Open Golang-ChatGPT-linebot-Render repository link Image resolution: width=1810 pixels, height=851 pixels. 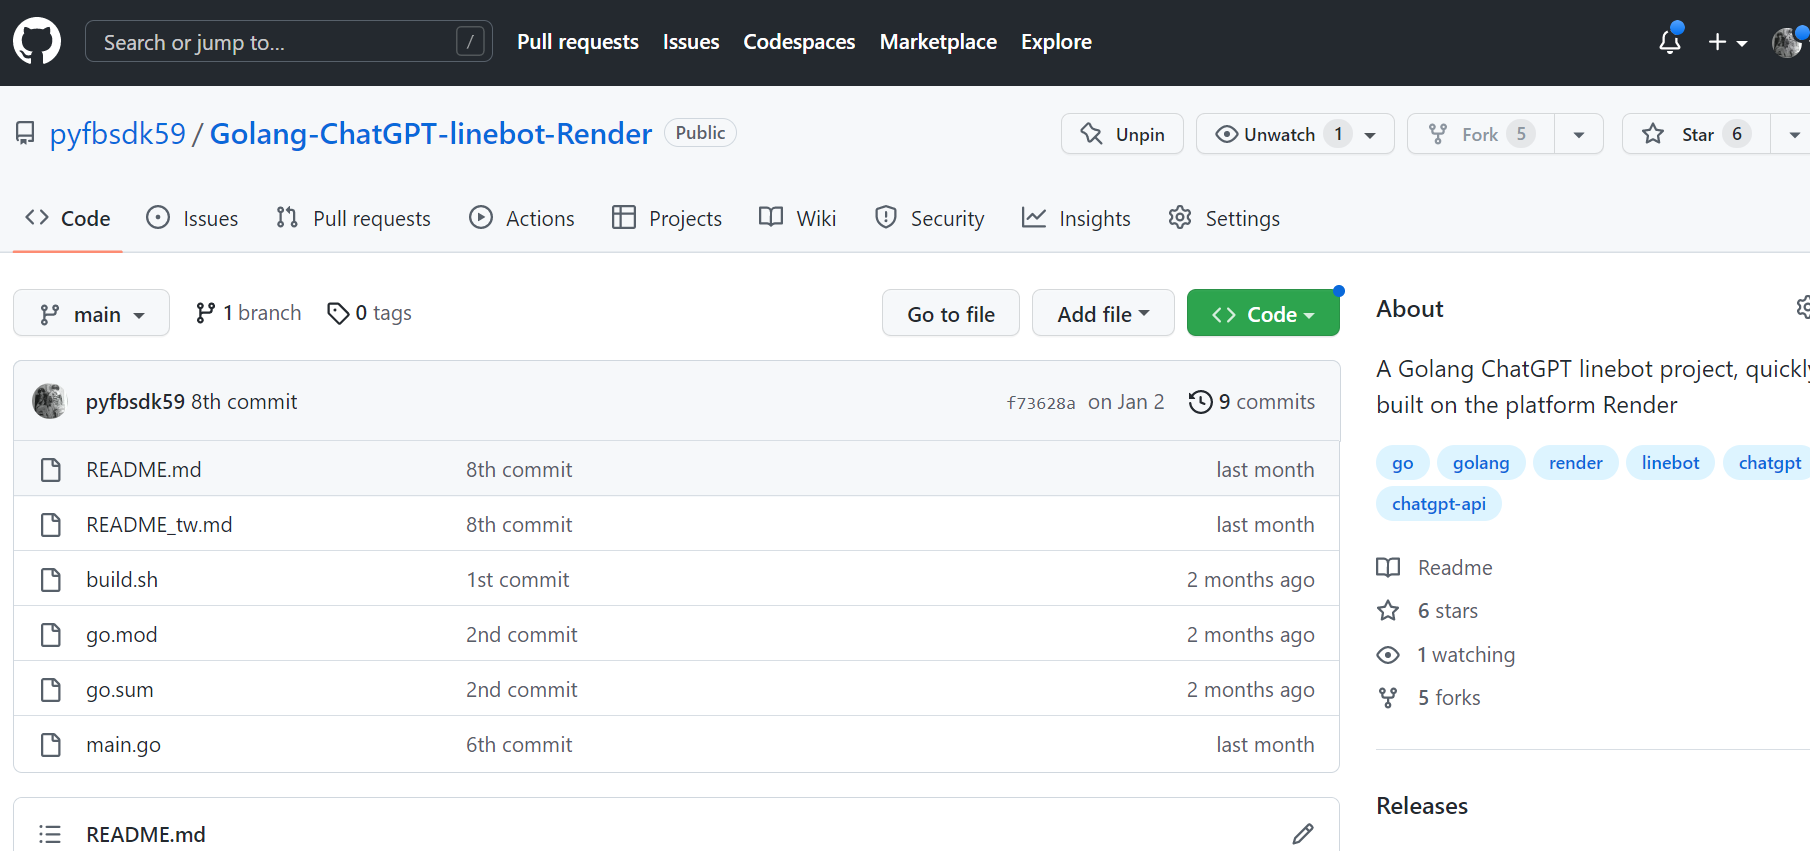click(431, 133)
